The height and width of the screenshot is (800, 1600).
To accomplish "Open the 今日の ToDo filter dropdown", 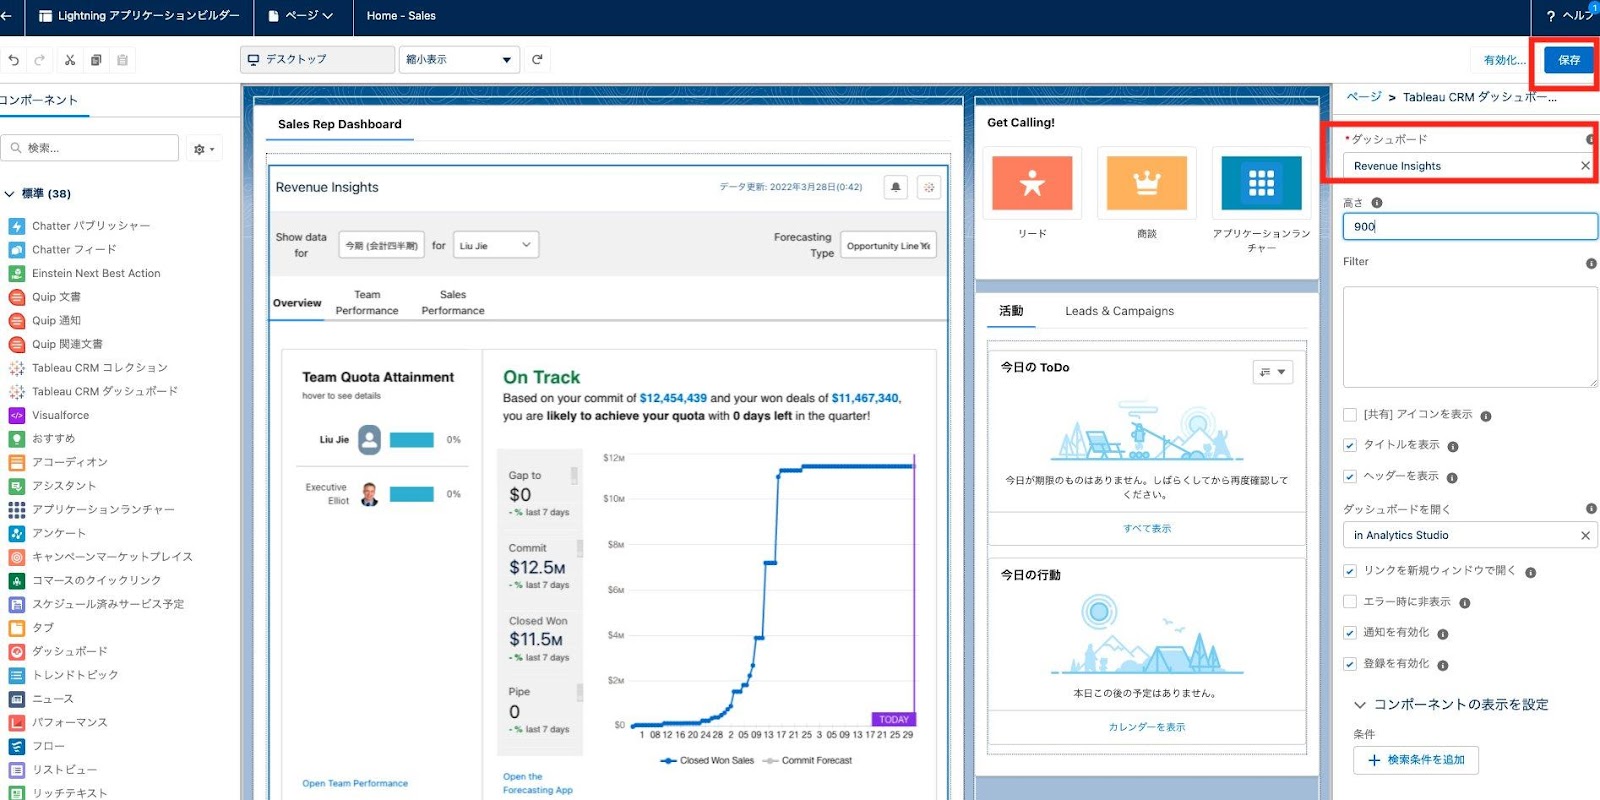I will tap(1273, 372).
